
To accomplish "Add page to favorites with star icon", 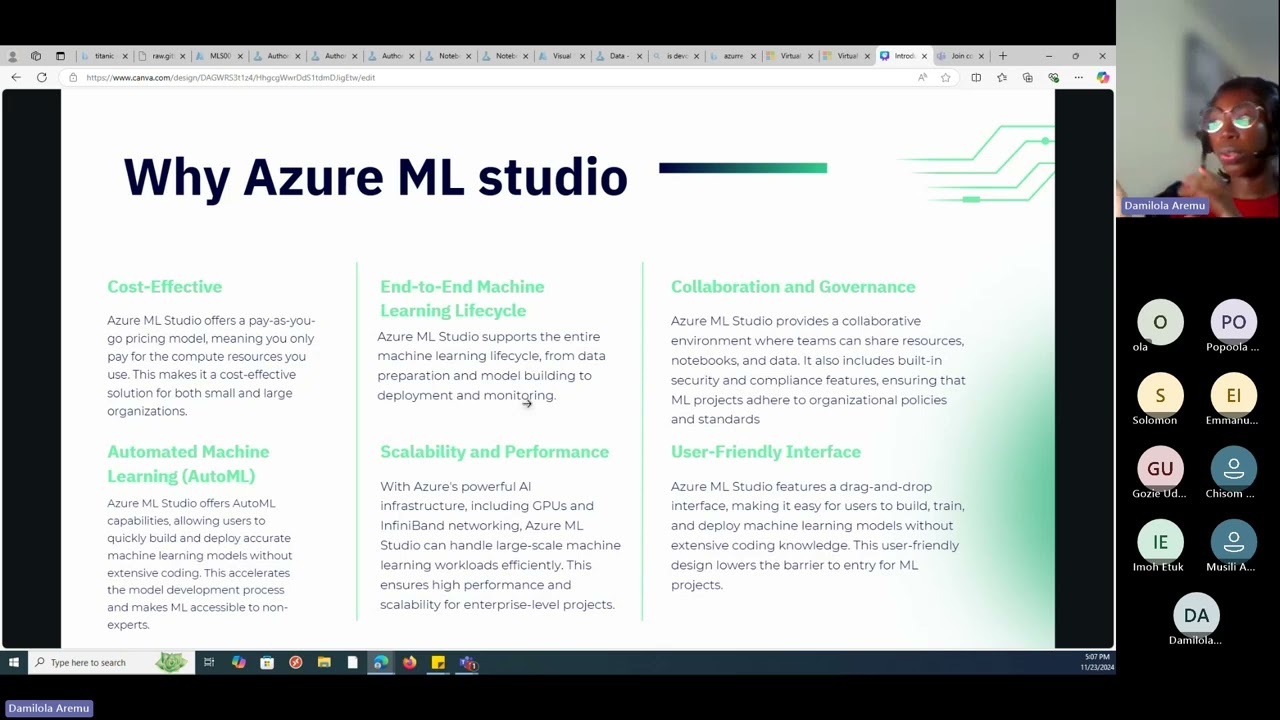I will (x=945, y=77).
